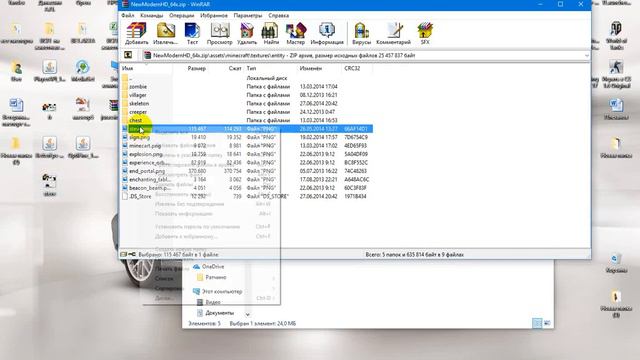640x360 pixels.
Task: Click the Добавить (Add) toolbar icon
Action: tap(136, 33)
